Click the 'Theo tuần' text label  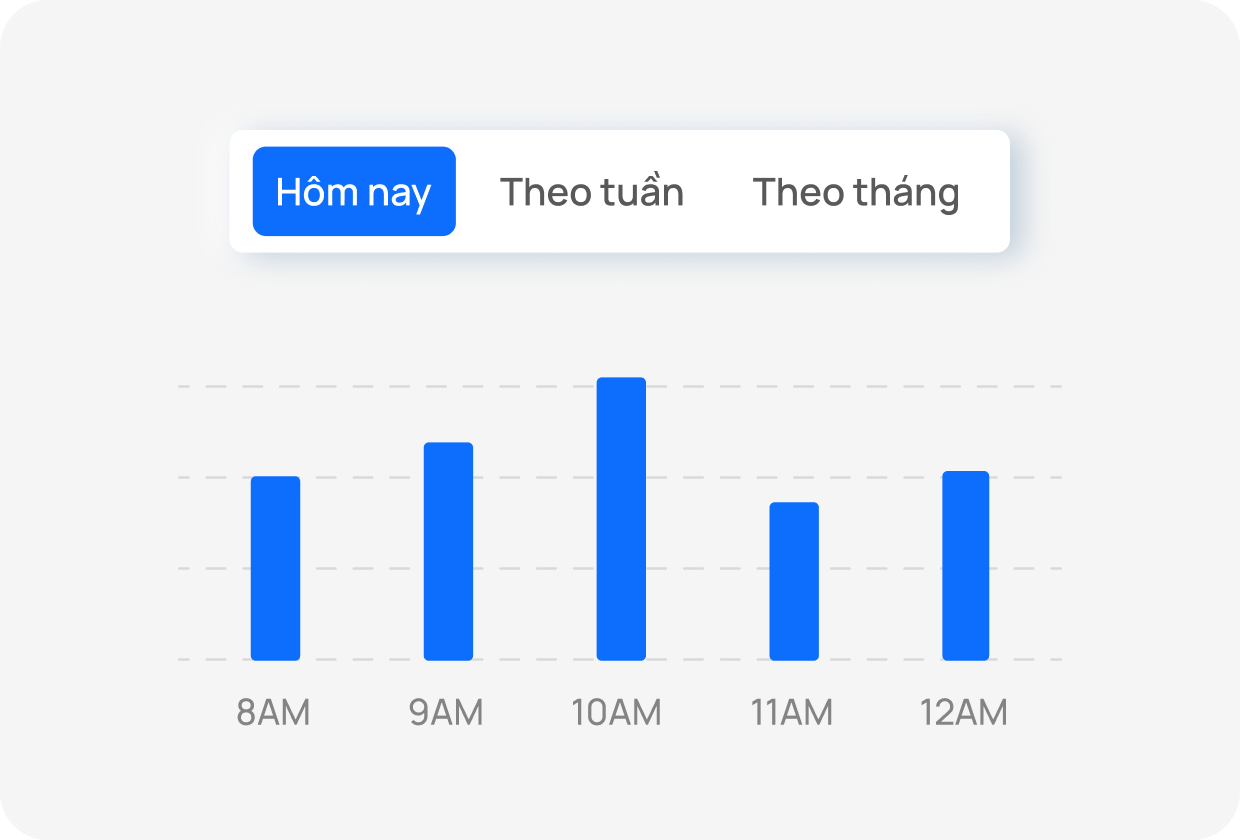tap(592, 191)
